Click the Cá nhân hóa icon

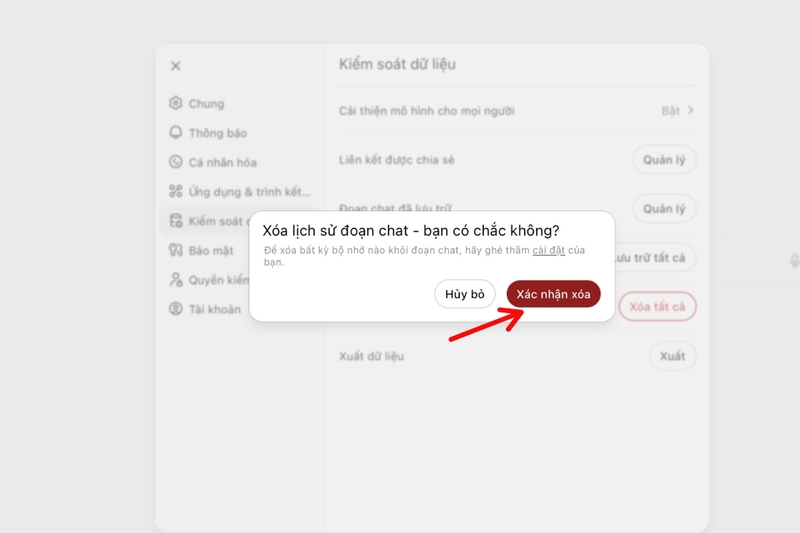point(176,162)
